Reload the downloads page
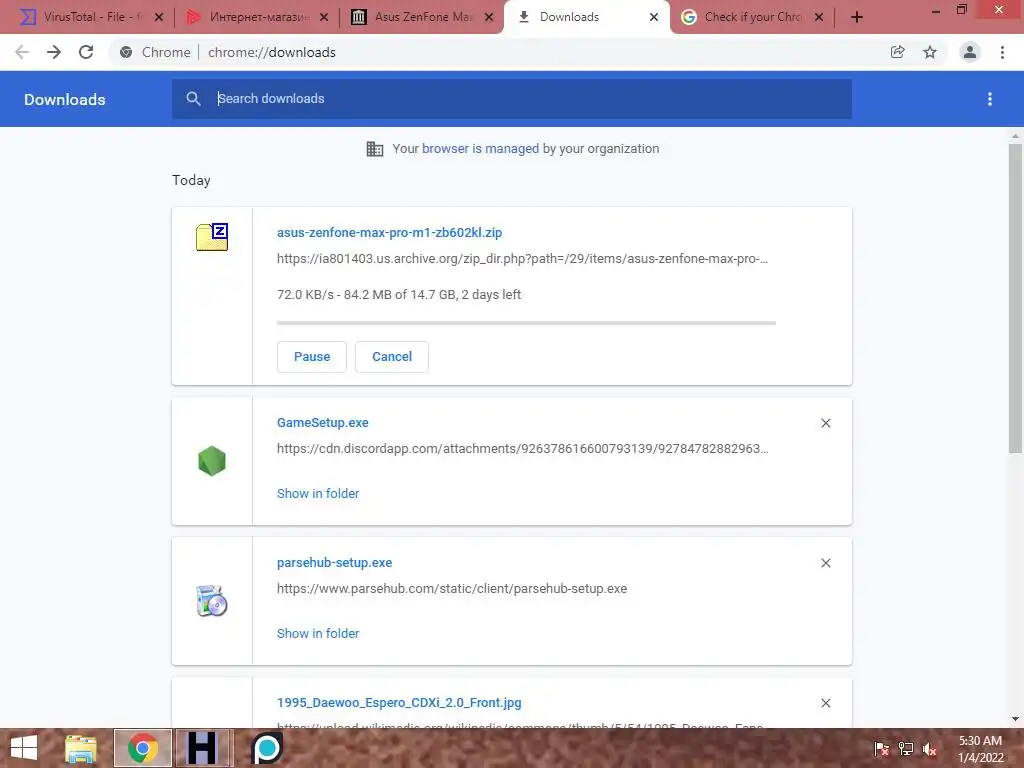The image size is (1024, 768). (x=86, y=52)
